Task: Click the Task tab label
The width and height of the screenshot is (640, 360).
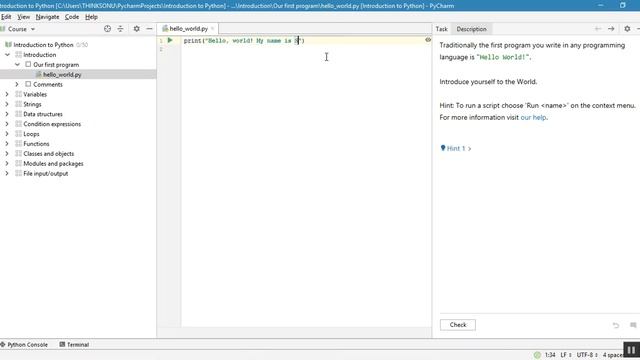Action: tap(441, 29)
